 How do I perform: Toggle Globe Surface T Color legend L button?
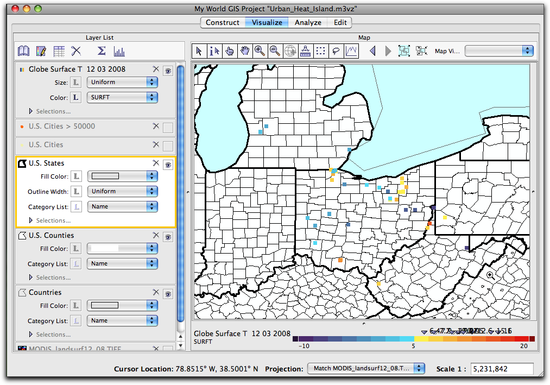tap(75, 97)
